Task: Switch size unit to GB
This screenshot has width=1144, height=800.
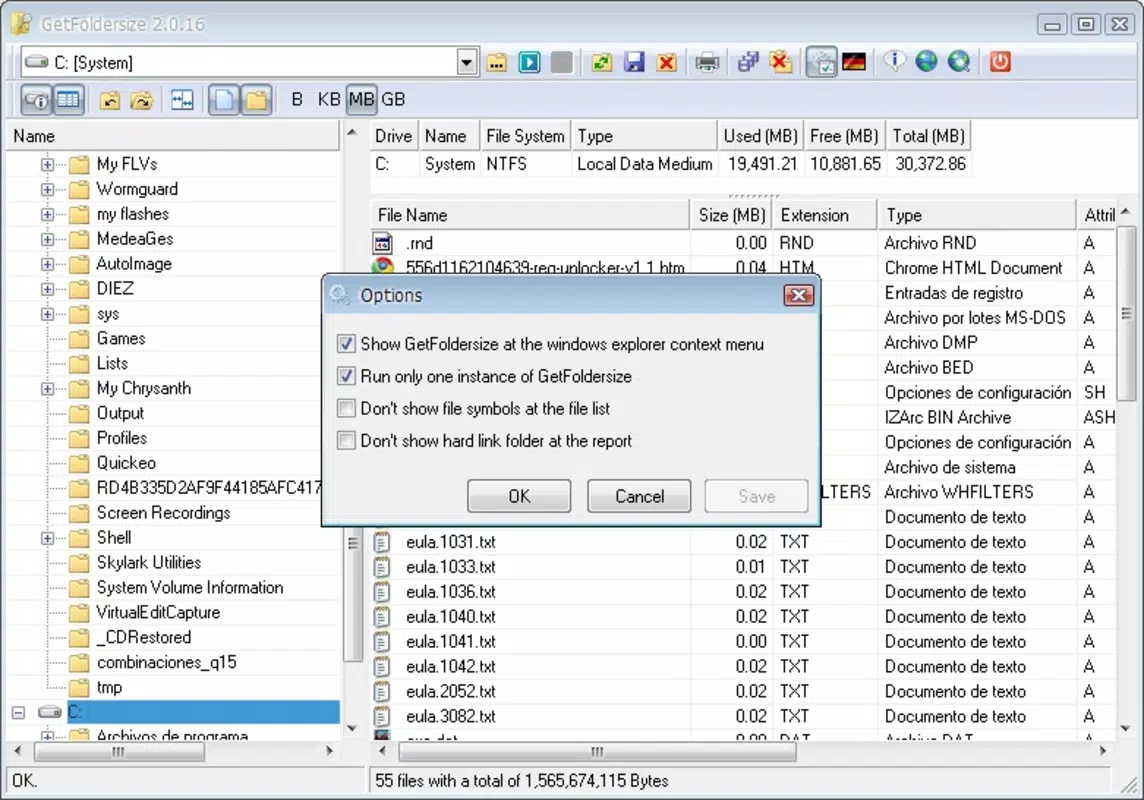Action: [x=393, y=100]
